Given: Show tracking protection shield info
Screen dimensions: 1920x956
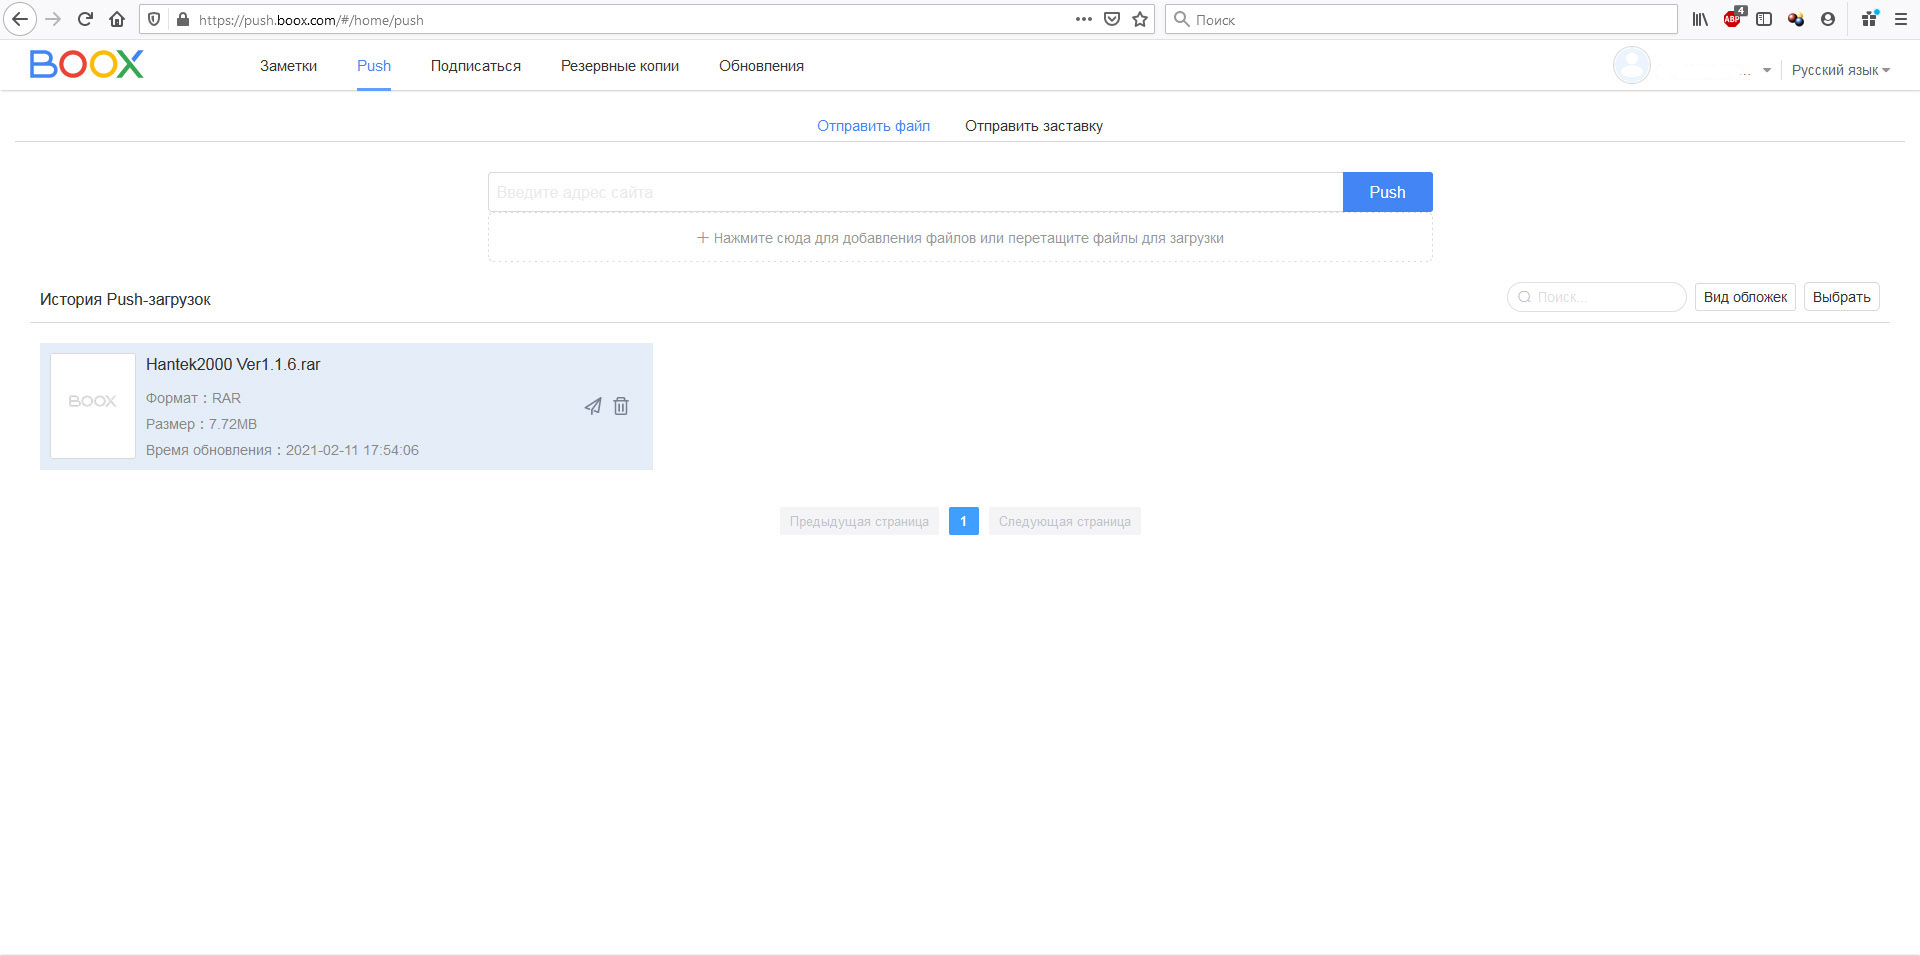Looking at the screenshot, I should (x=154, y=19).
